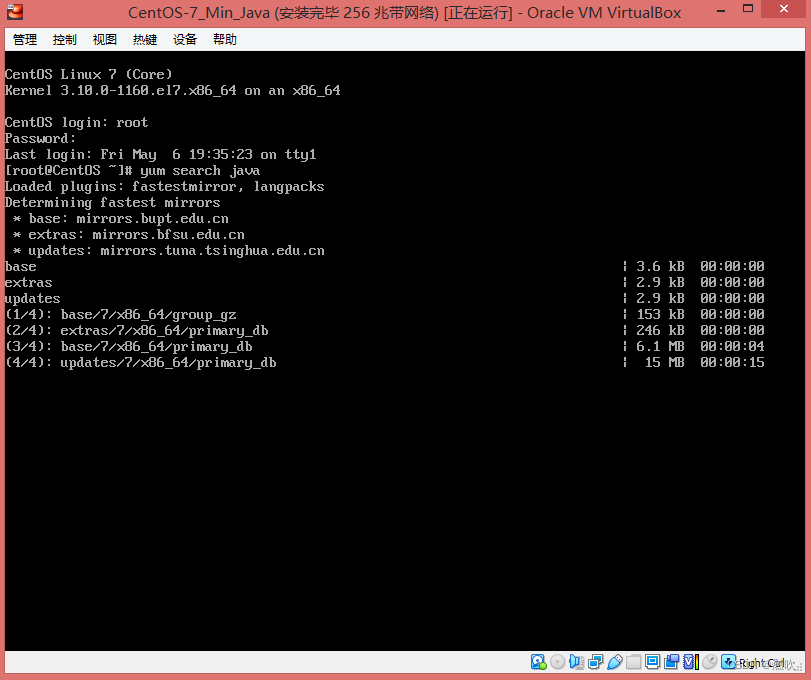Click the window title 'CentOS-7_Min_Java'
811x680 pixels.
[199, 12]
